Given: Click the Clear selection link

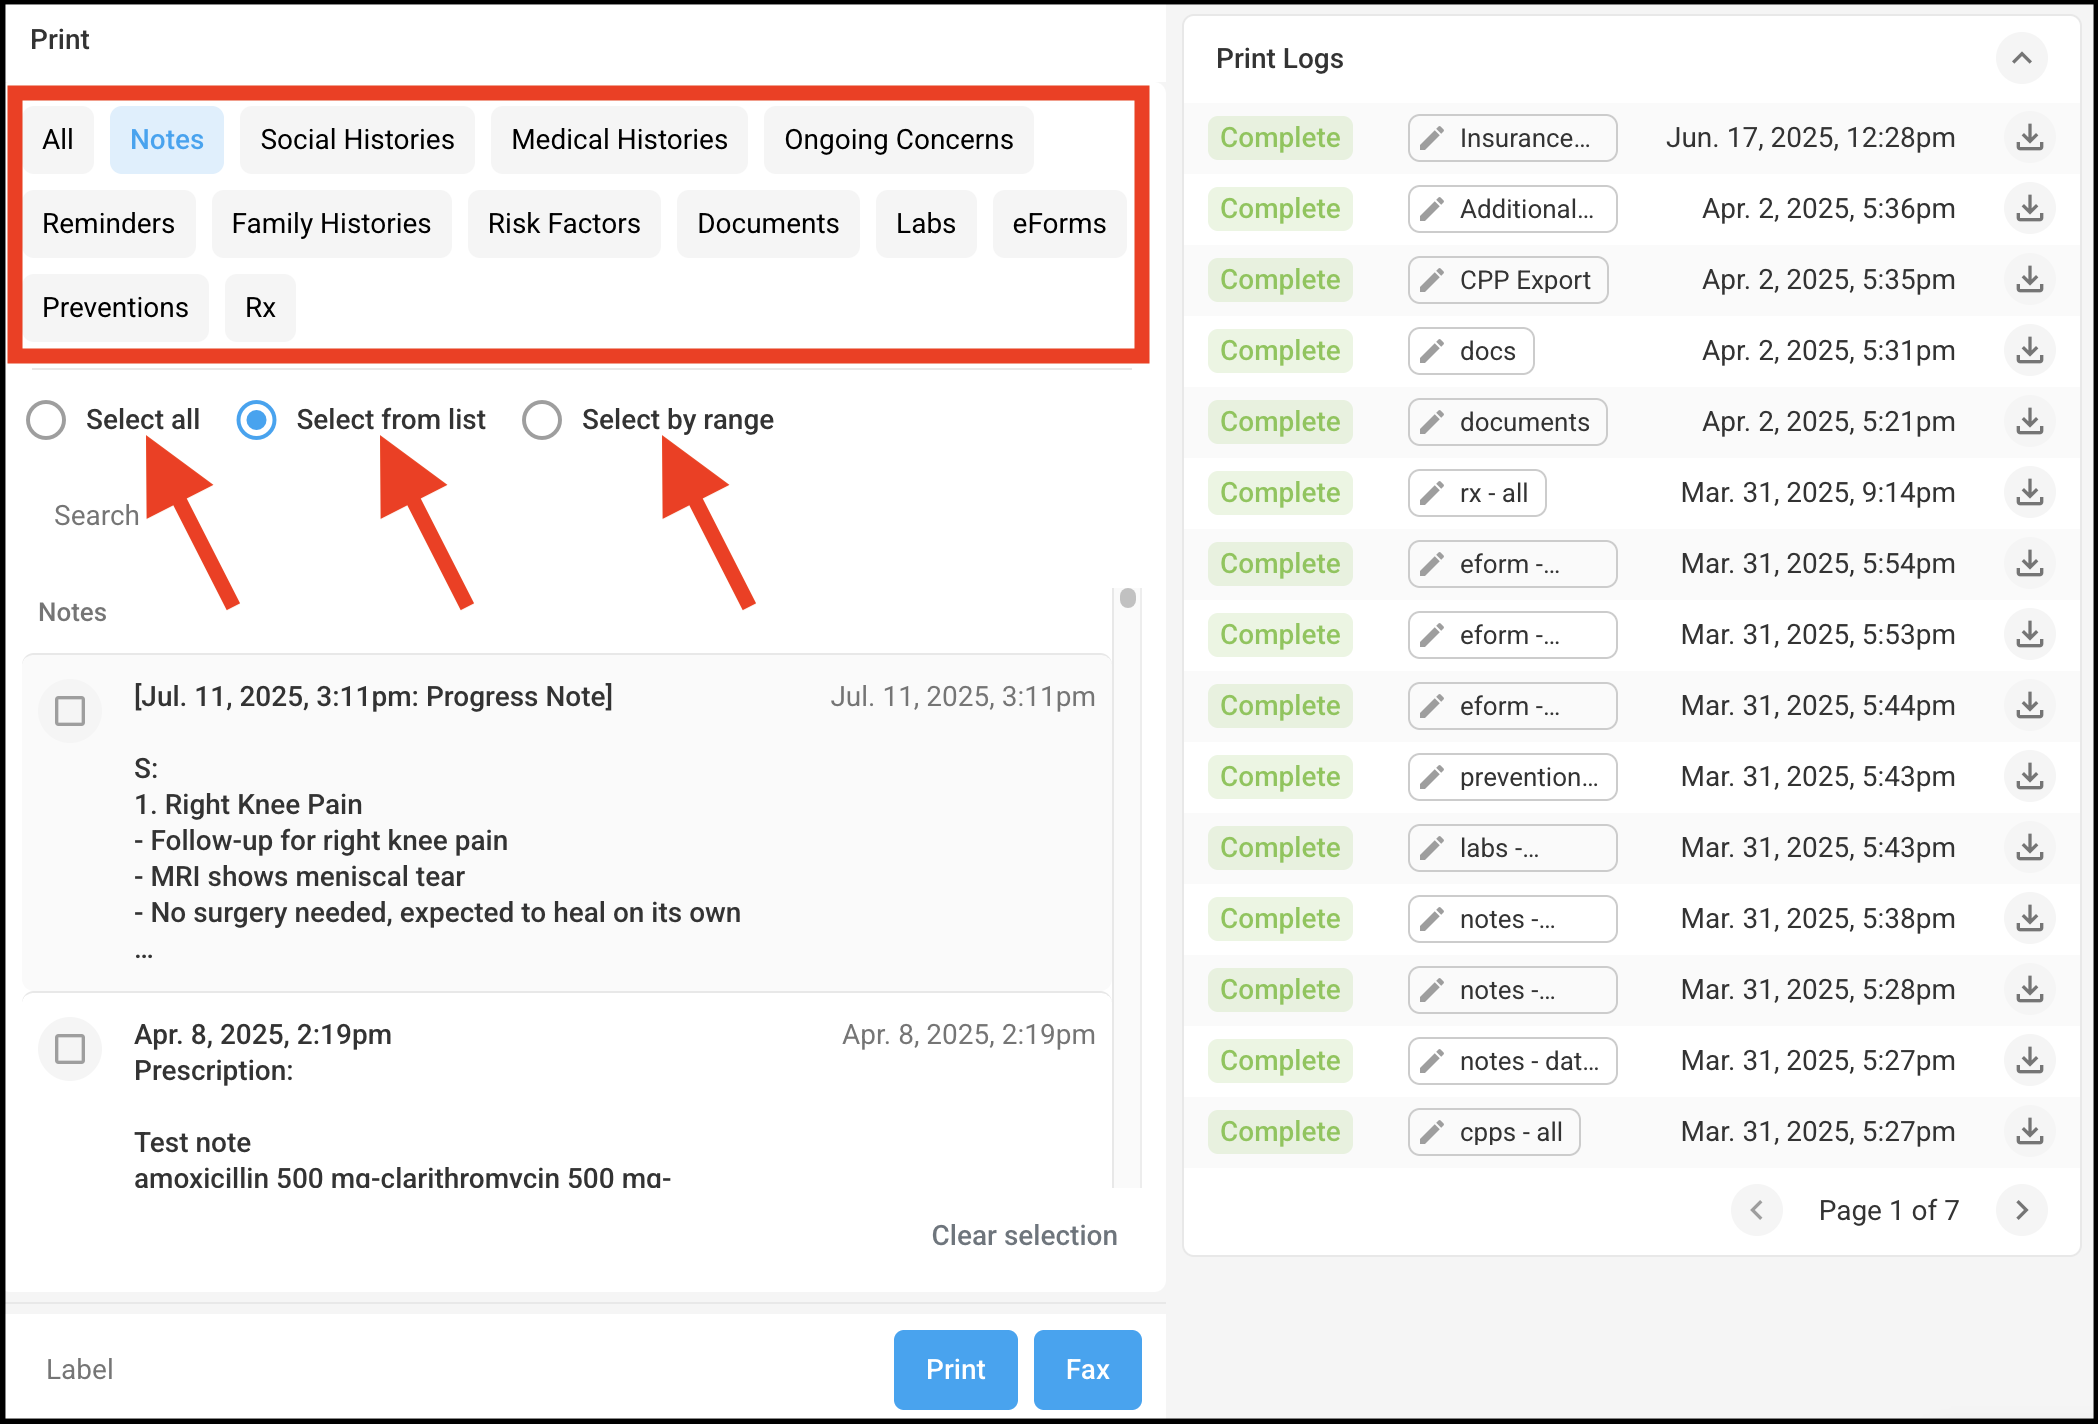Looking at the screenshot, I should click(1024, 1236).
